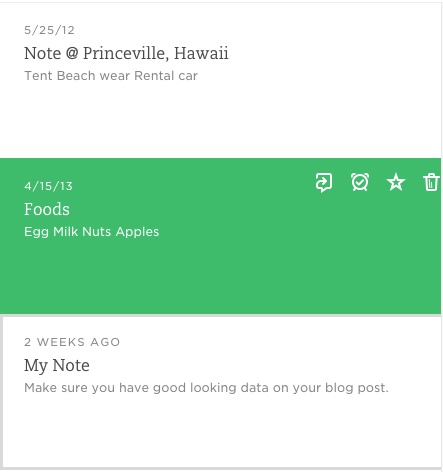
Task: Click the word Apples in the Foods preview
Action: pyautogui.click(x=137, y=232)
